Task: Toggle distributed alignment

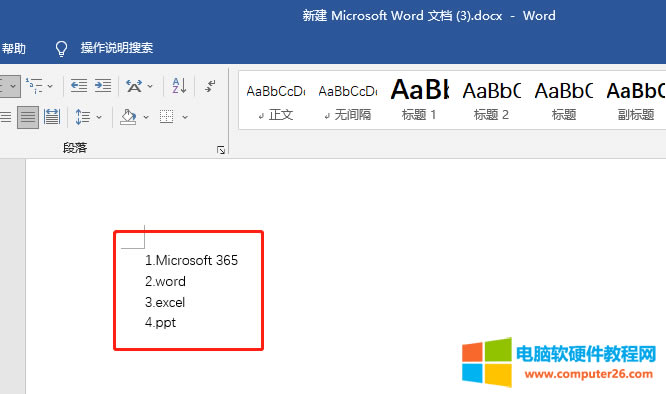Action: (x=52, y=117)
